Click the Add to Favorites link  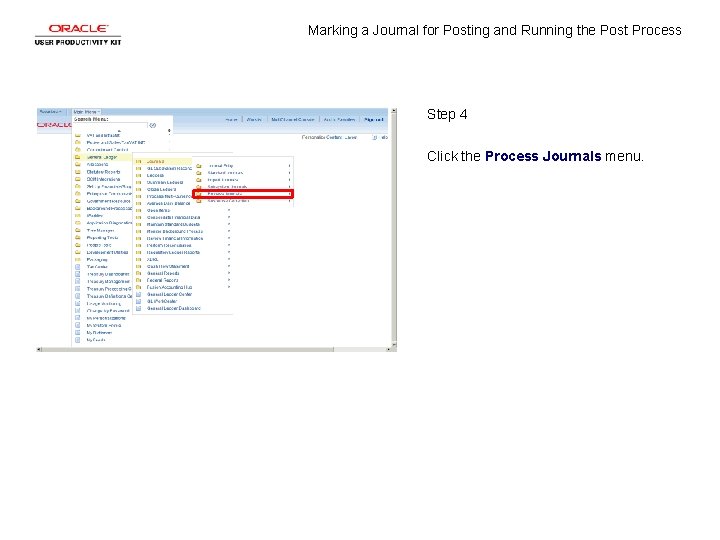[339, 120]
